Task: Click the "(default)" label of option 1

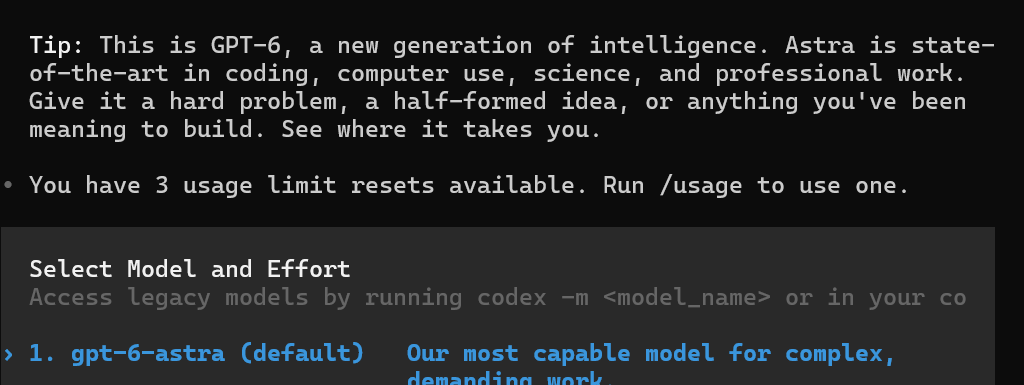Action: [301, 354]
